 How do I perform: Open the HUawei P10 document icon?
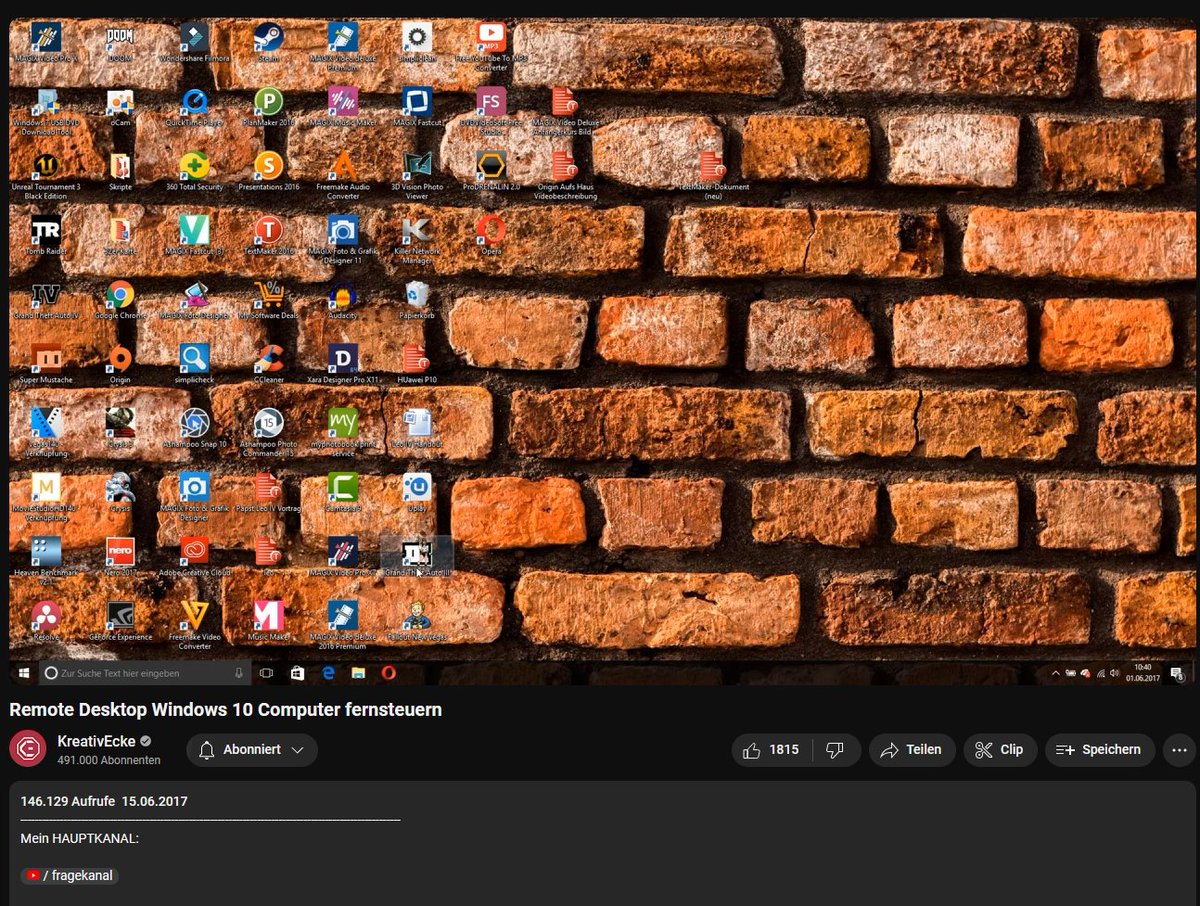(416, 364)
